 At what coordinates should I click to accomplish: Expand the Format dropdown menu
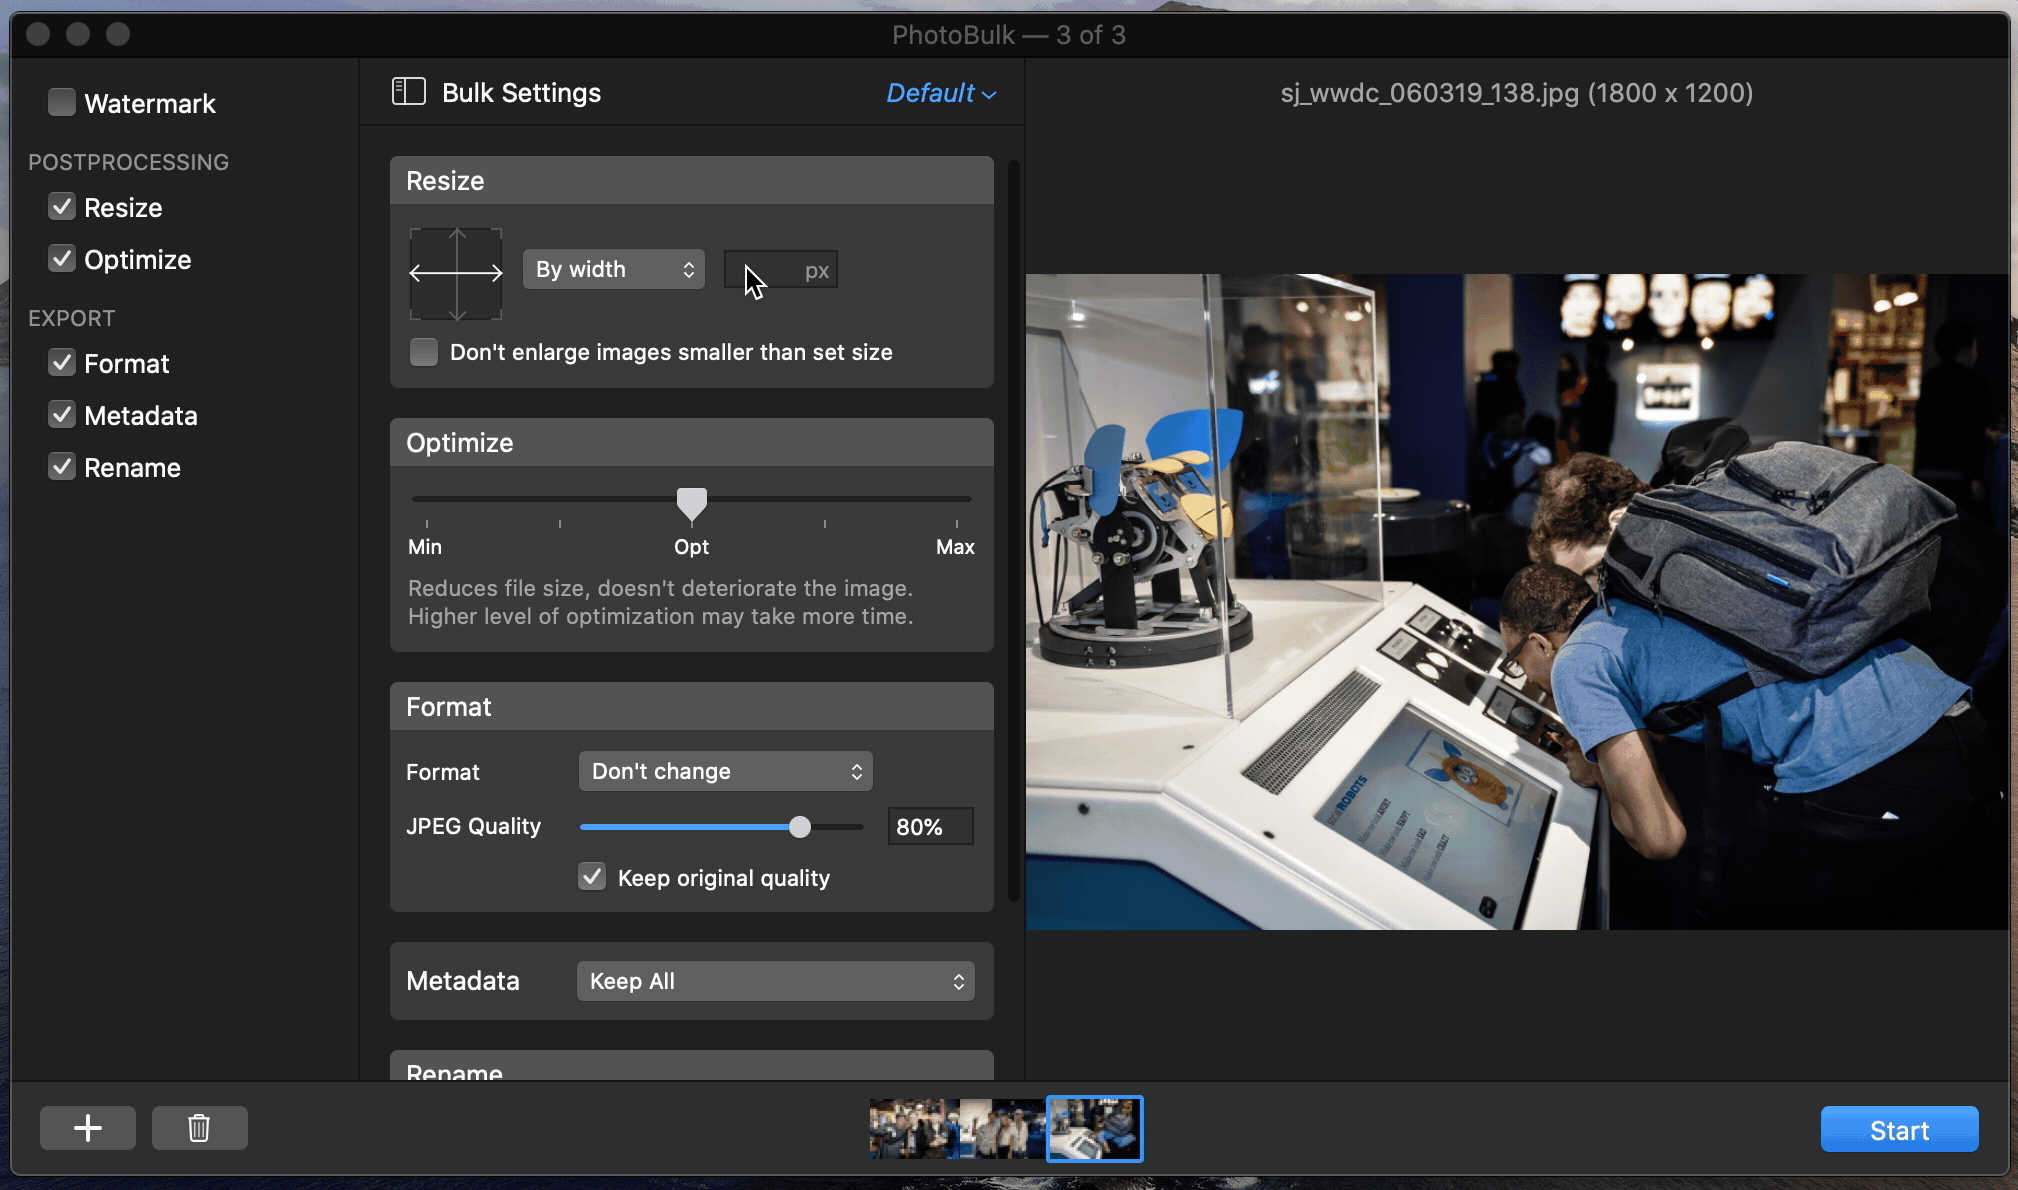pyautogui.click(x=724, y=771)
